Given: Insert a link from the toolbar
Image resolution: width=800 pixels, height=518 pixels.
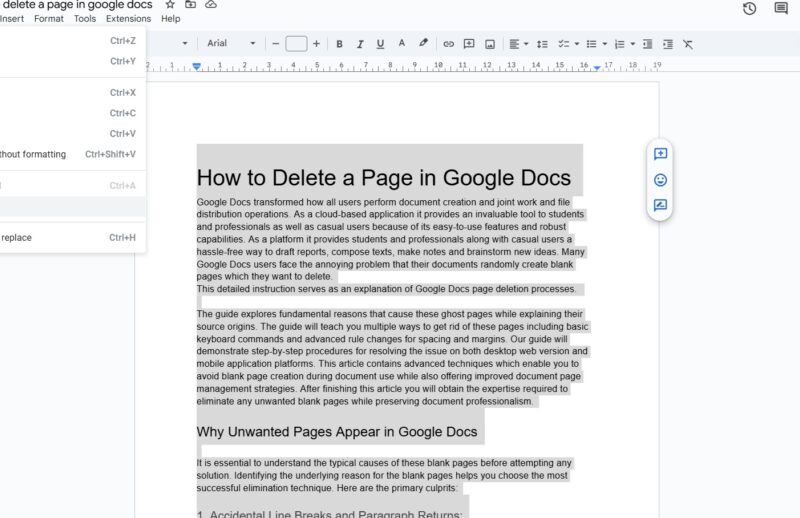Looking at the screenshot, I should [x=448, y=44].
